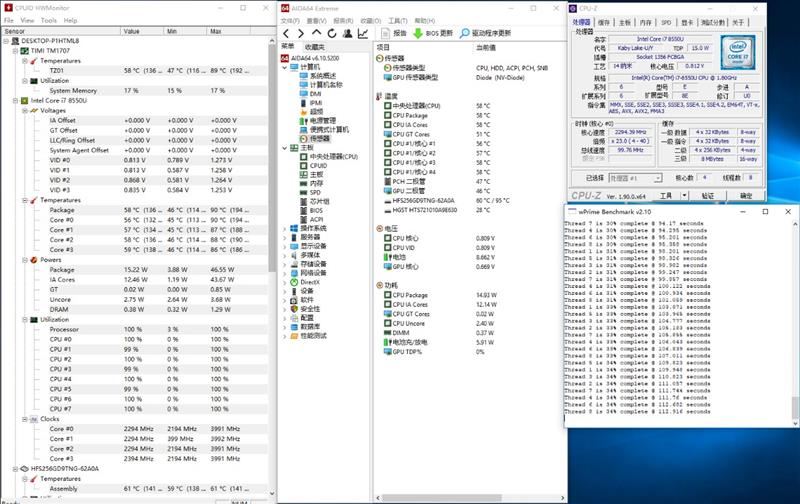Select 中央处理器(CPU) in AIDA64 tree
This screenshot has height=504, width=800.
334,157
